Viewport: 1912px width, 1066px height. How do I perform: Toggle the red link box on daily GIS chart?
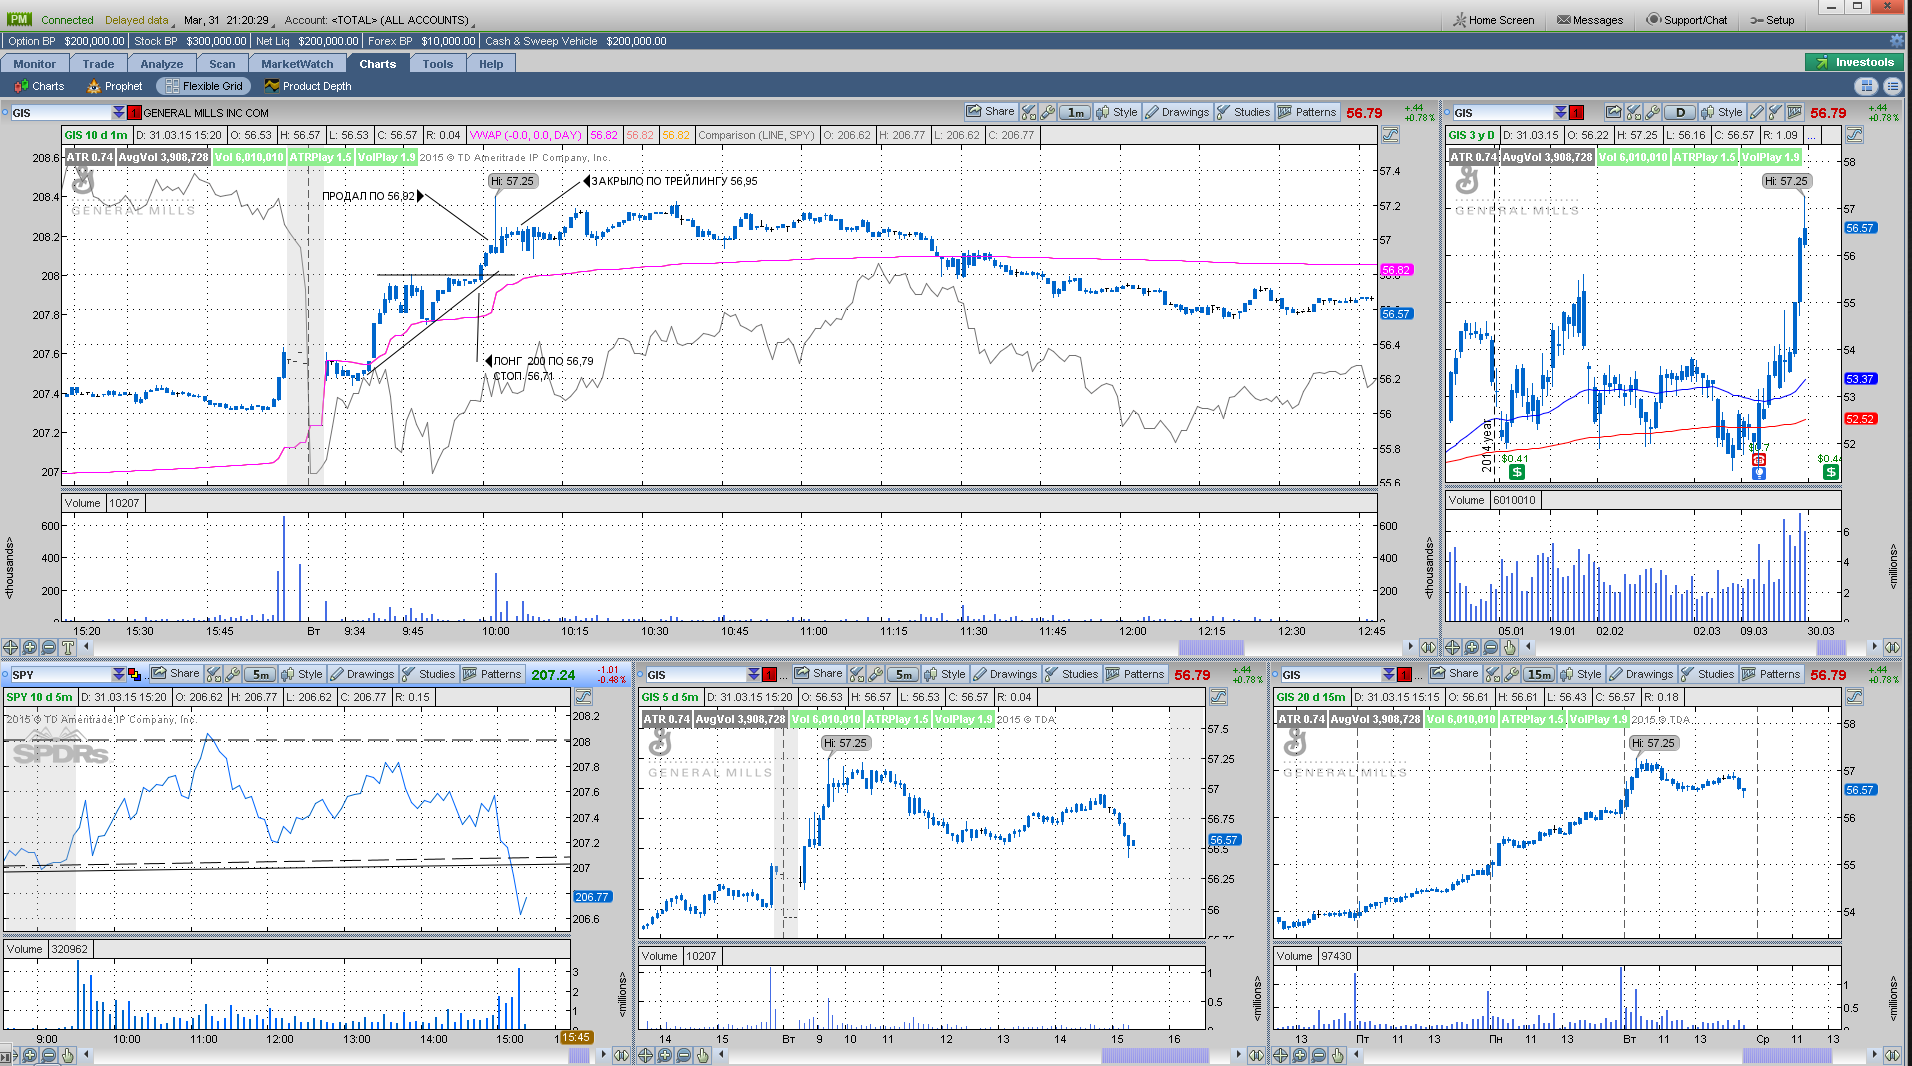(x=1576, y=113)
